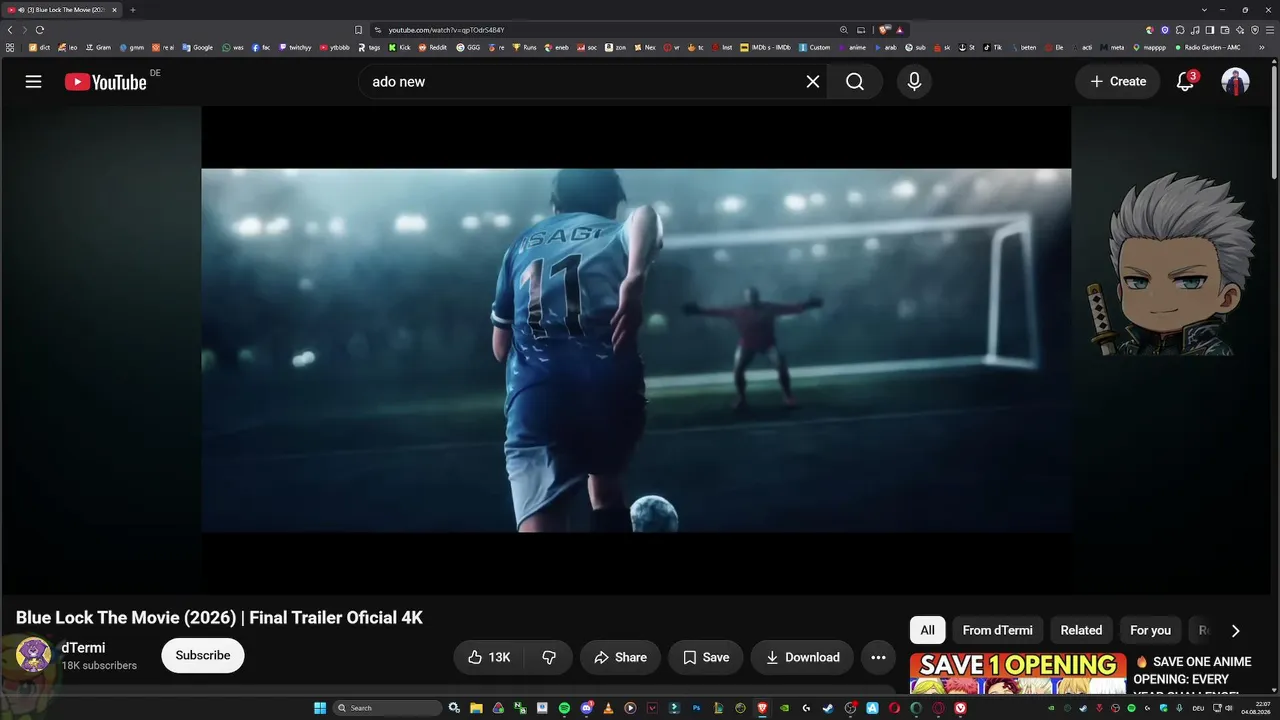Subscribe to the dTermi channel
Image resolution: width=1280 pixels, height=720 pixels.
(203, 656)
